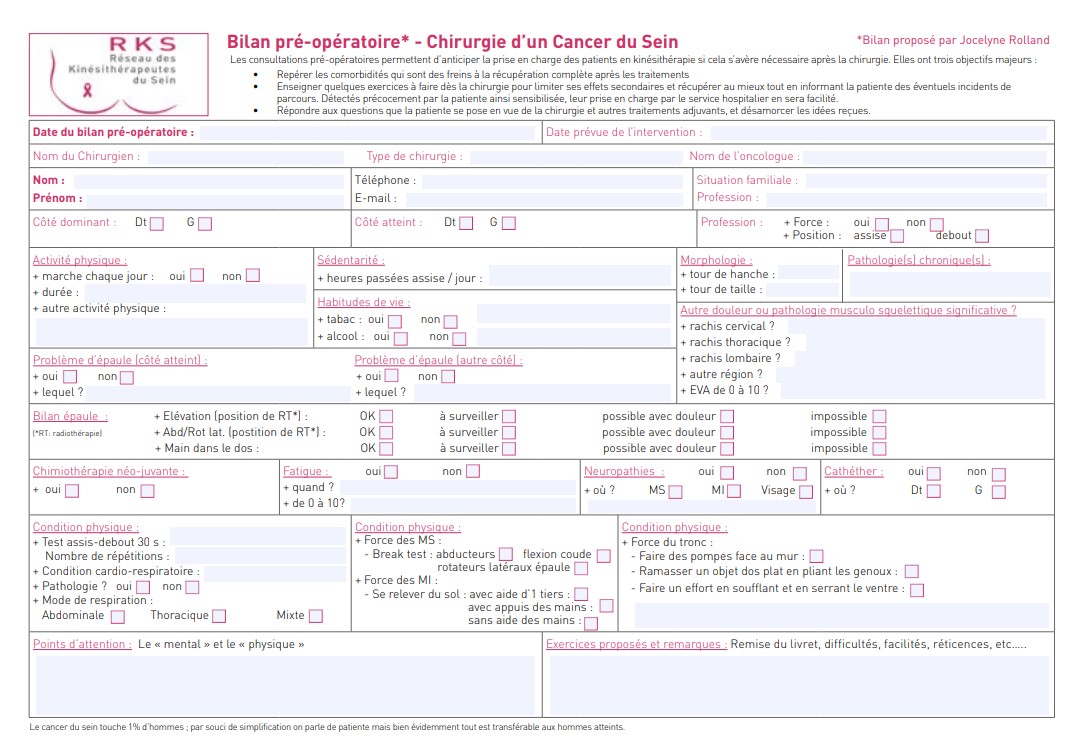The width and height of the screenshot is (1073, 747).
Task: Click the RKS Réseau des Kinésithérapeutes logo
Action: (x=119, y=74)
